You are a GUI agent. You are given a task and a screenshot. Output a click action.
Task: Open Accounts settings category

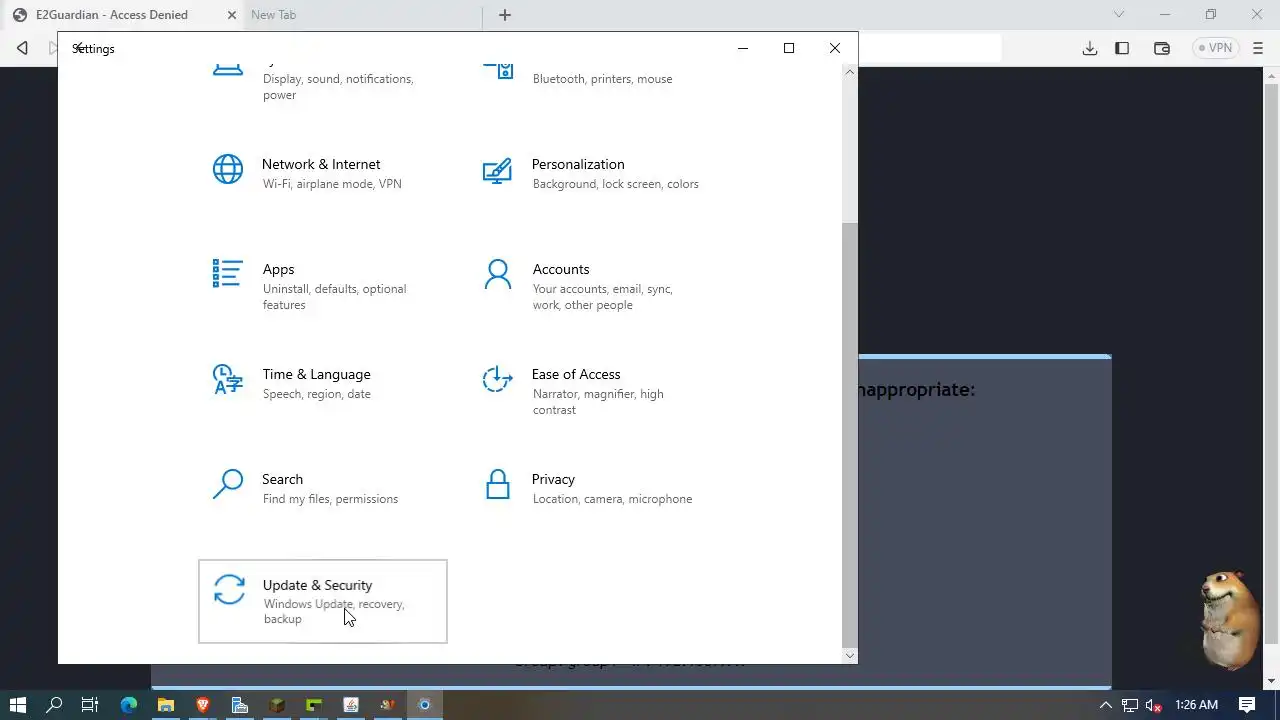[592, 286]
